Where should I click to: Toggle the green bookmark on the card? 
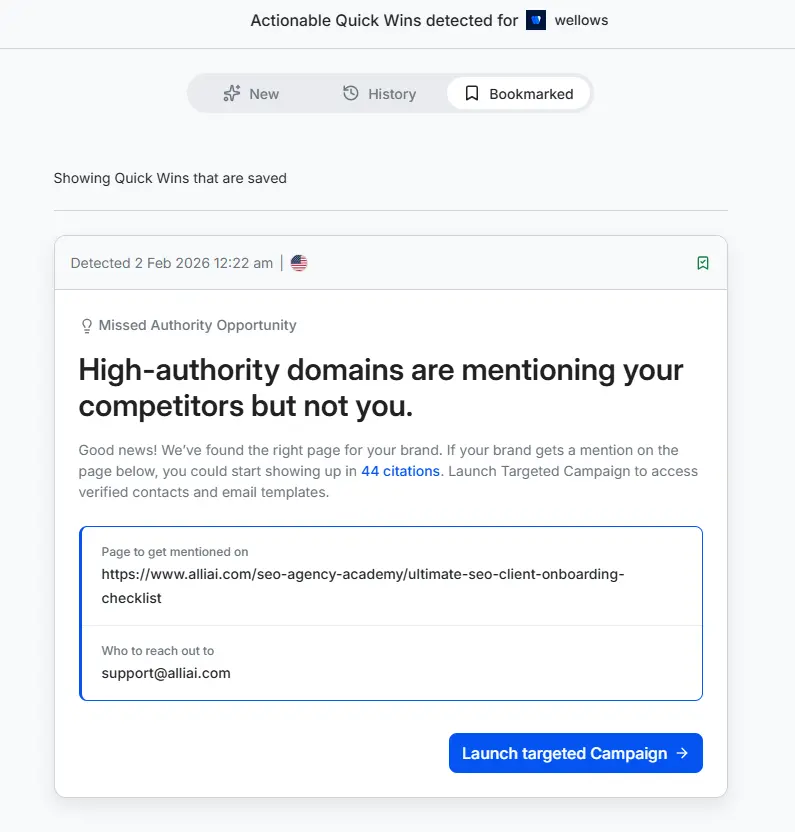click(x=703, y=263)
